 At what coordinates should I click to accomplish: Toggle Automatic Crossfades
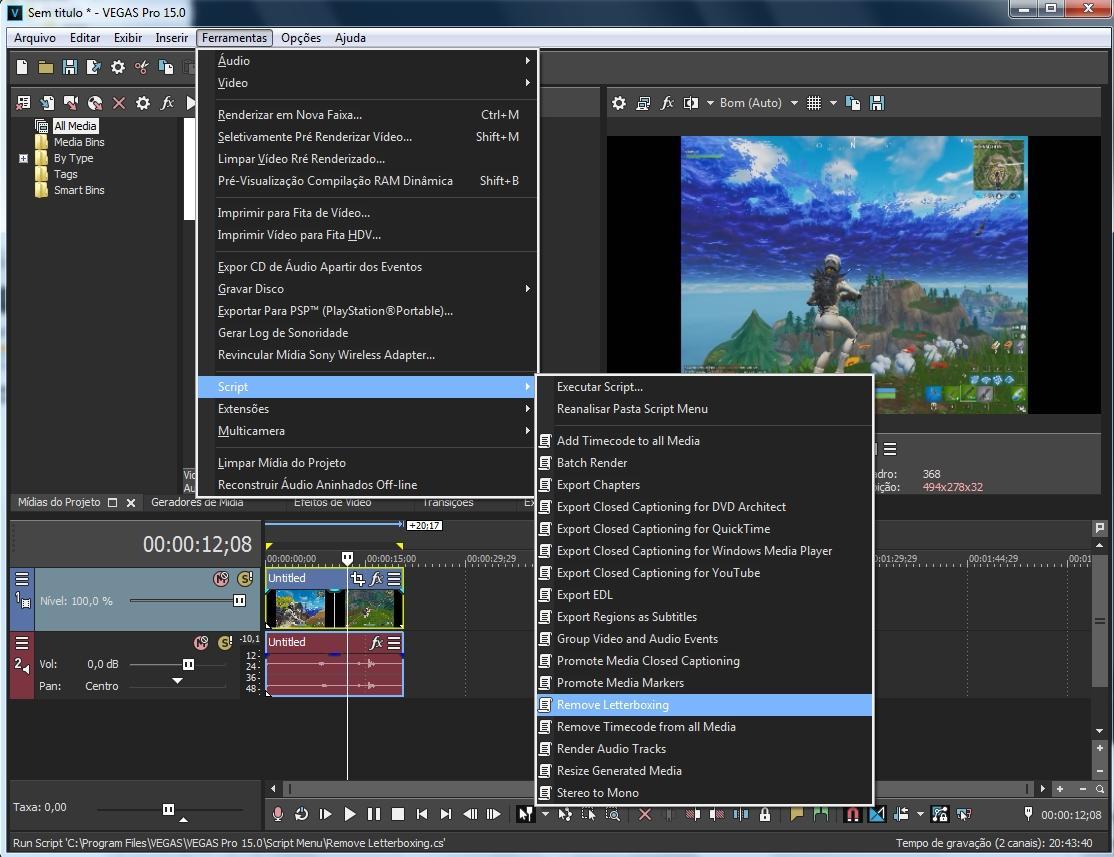point(877,814)
